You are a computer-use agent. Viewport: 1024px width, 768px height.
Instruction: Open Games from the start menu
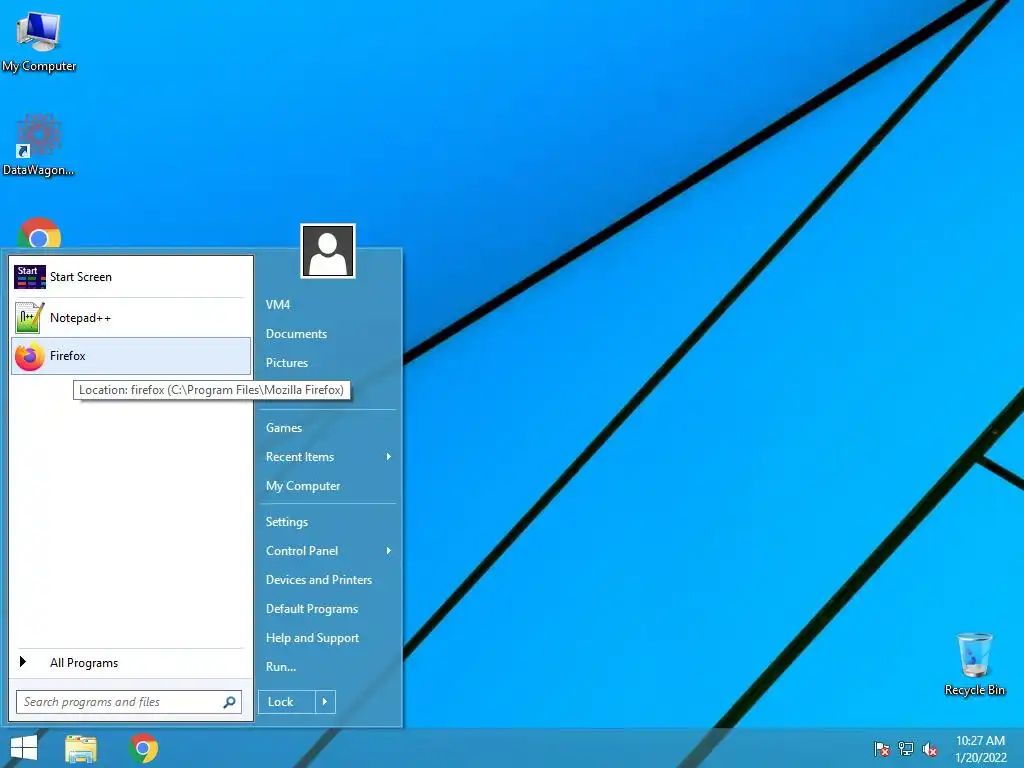click(284, 428)
